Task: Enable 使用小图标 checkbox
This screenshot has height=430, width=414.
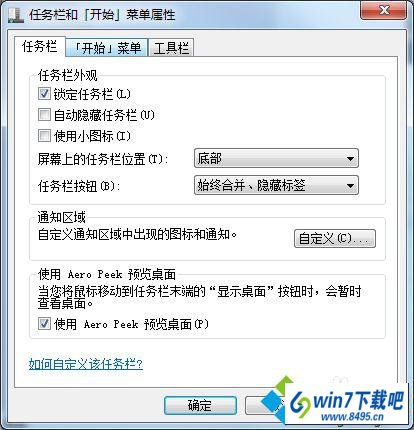Action: (44, 136)
